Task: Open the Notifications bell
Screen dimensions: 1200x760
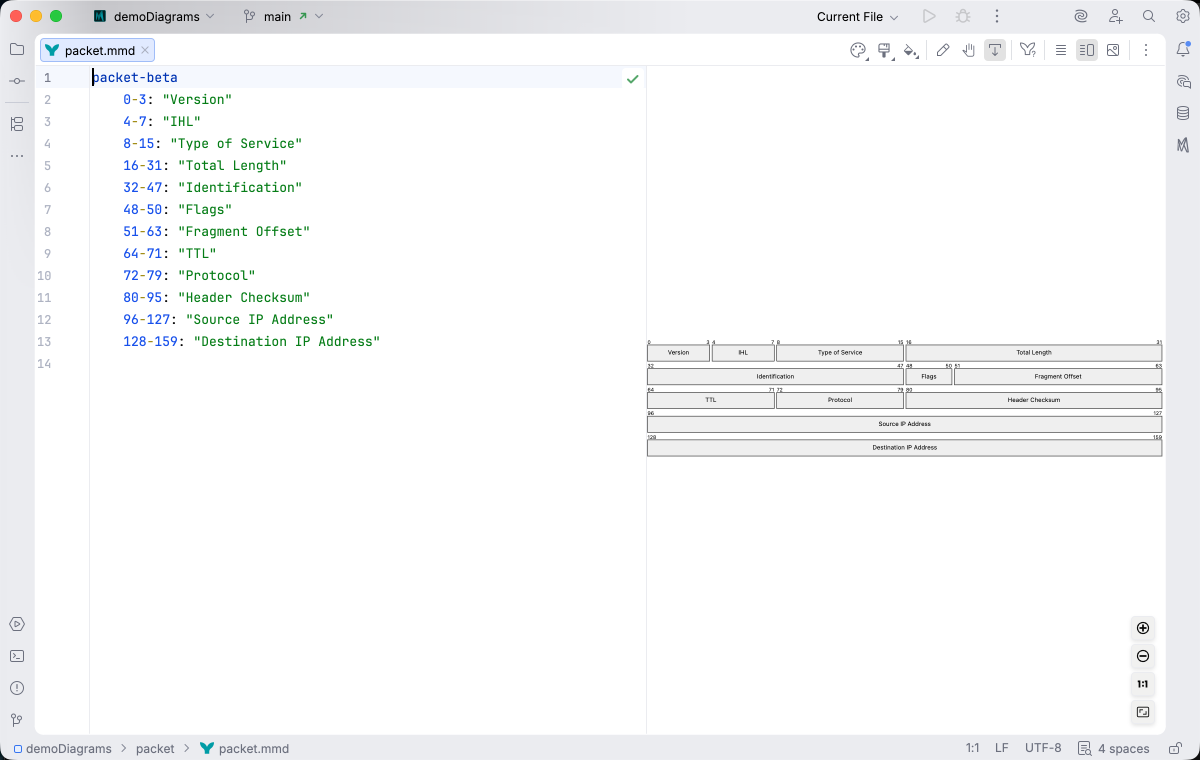Action: pyautogui.click(x=1183, y=49)
